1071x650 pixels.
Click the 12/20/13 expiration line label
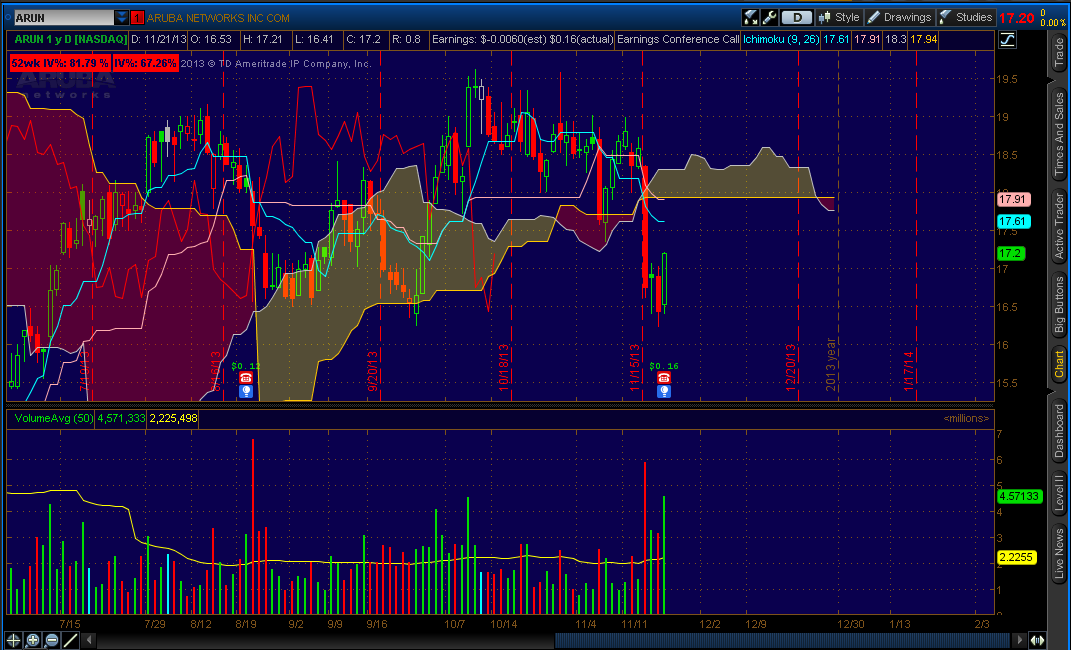(792, 367)
